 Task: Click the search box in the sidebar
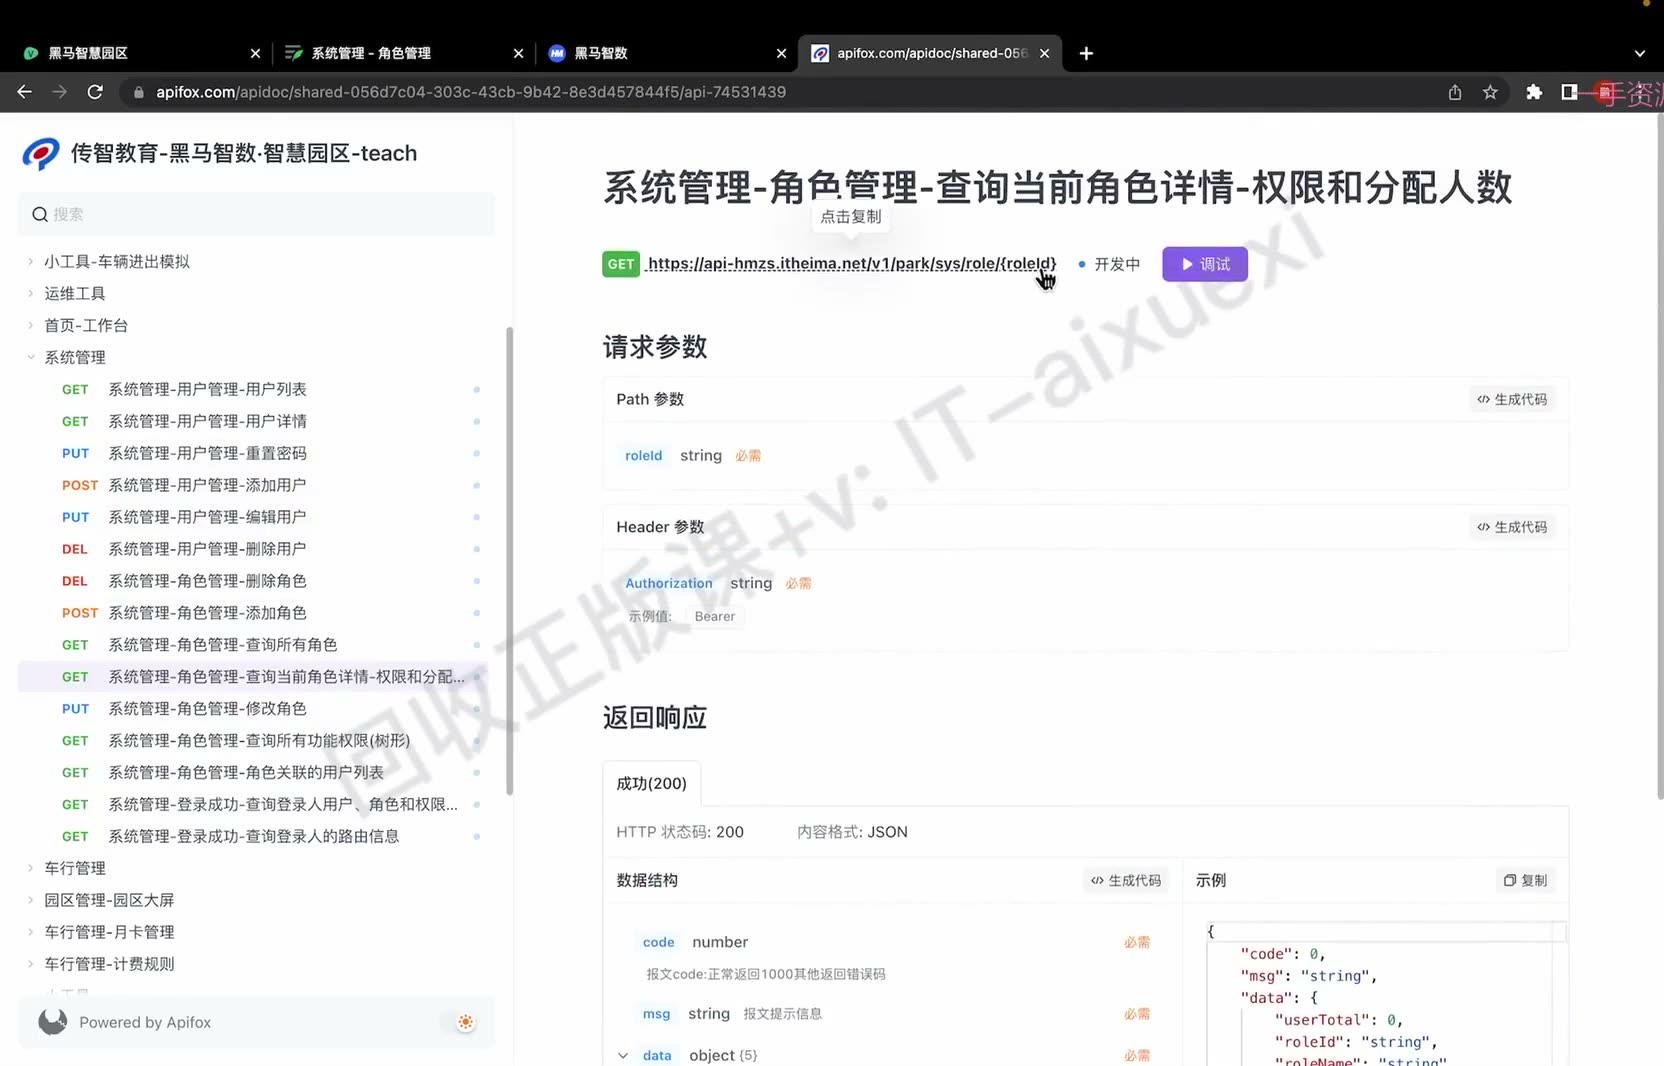(x=256, y=214)
